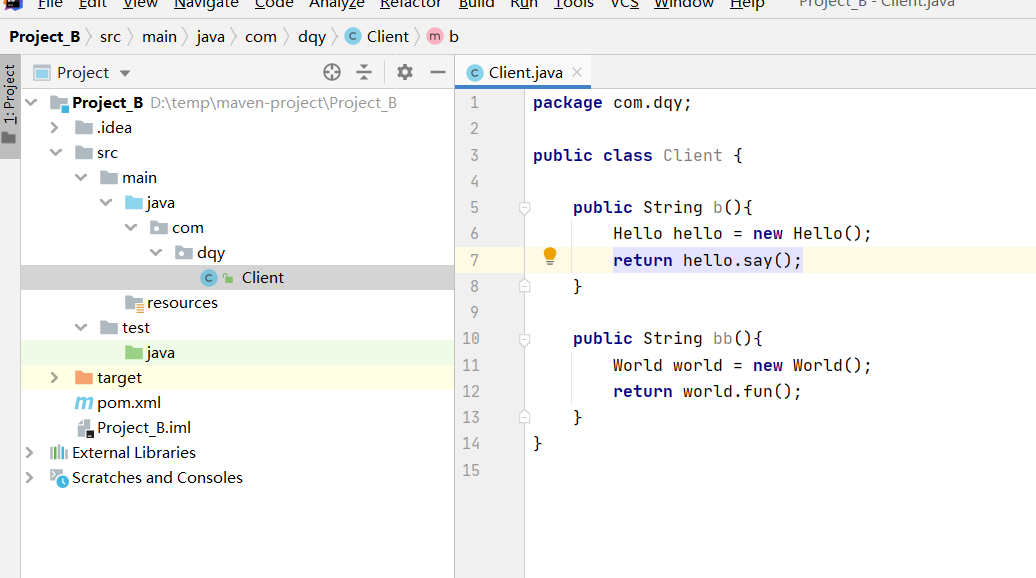The height and width of the screenshot is (578, 1036).
Task: Click dqy in the breadcrumb
Action: (x=312, y=38)
